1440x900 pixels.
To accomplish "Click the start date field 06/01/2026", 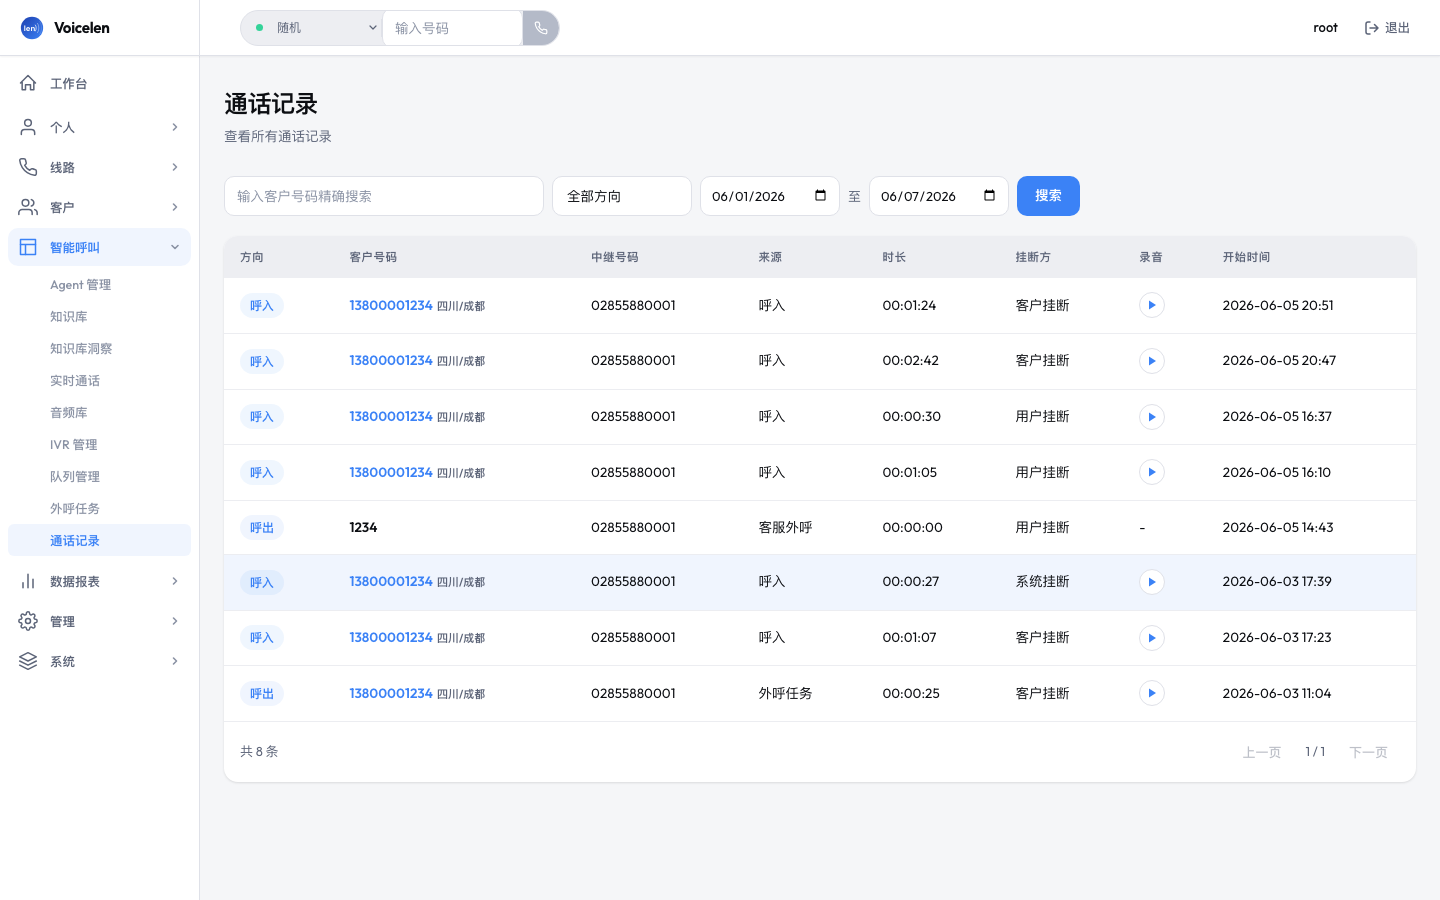I will click(x=770, y=196).
